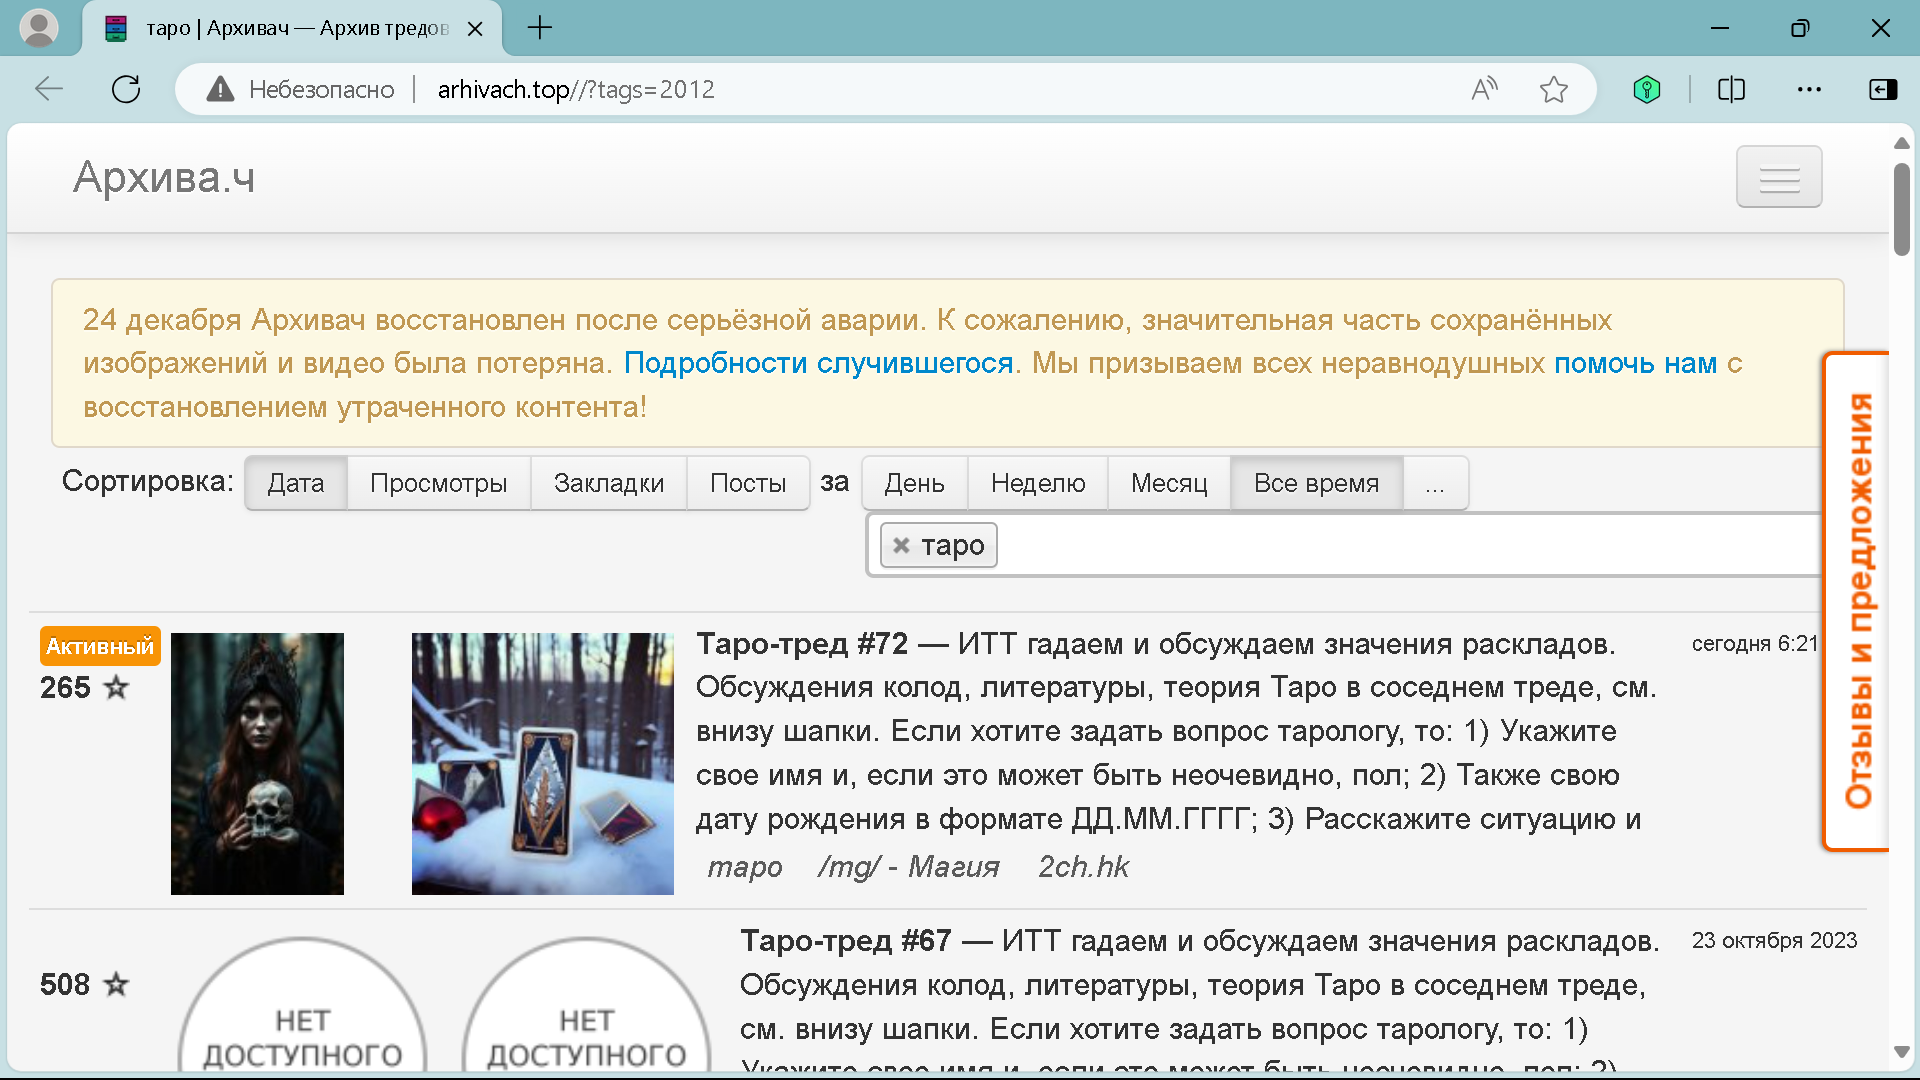The width and height of the screenshot is (1920, 1080).
Task: Bookmark thread with 508 star
Action: point(116,984)
